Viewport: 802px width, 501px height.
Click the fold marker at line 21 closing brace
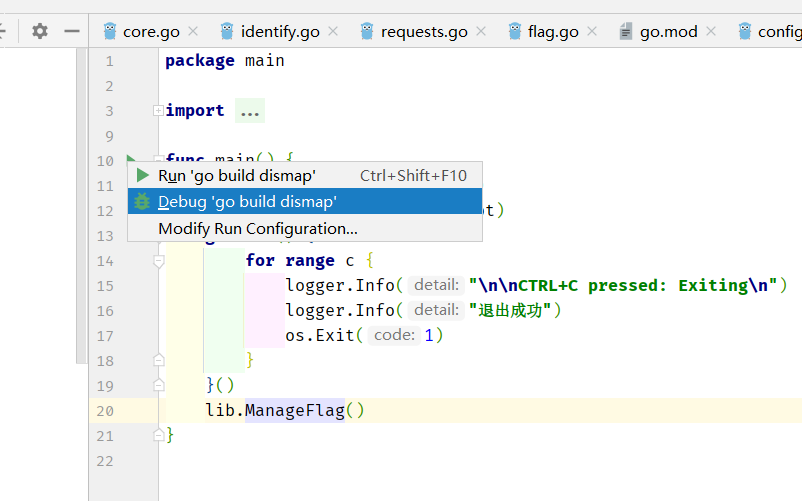pos(158,435)
